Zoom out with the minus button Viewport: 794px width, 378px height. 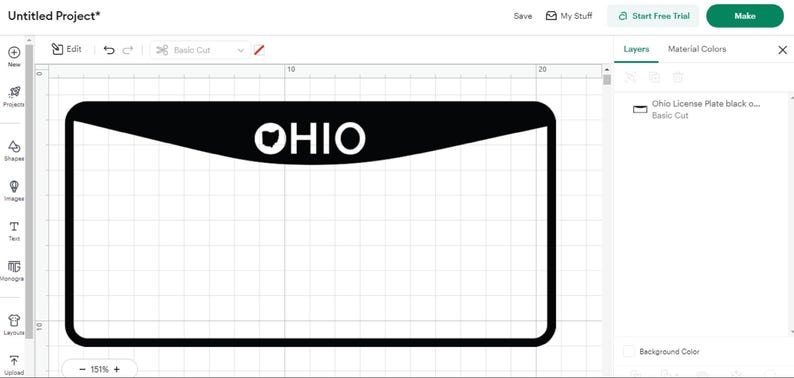pos(82,369)
